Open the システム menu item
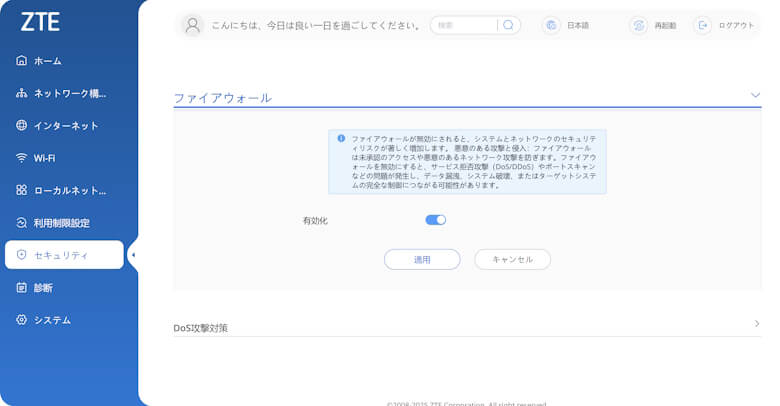Image resolution: width=780 pixels, height=406 pixels. coord(52,320)
